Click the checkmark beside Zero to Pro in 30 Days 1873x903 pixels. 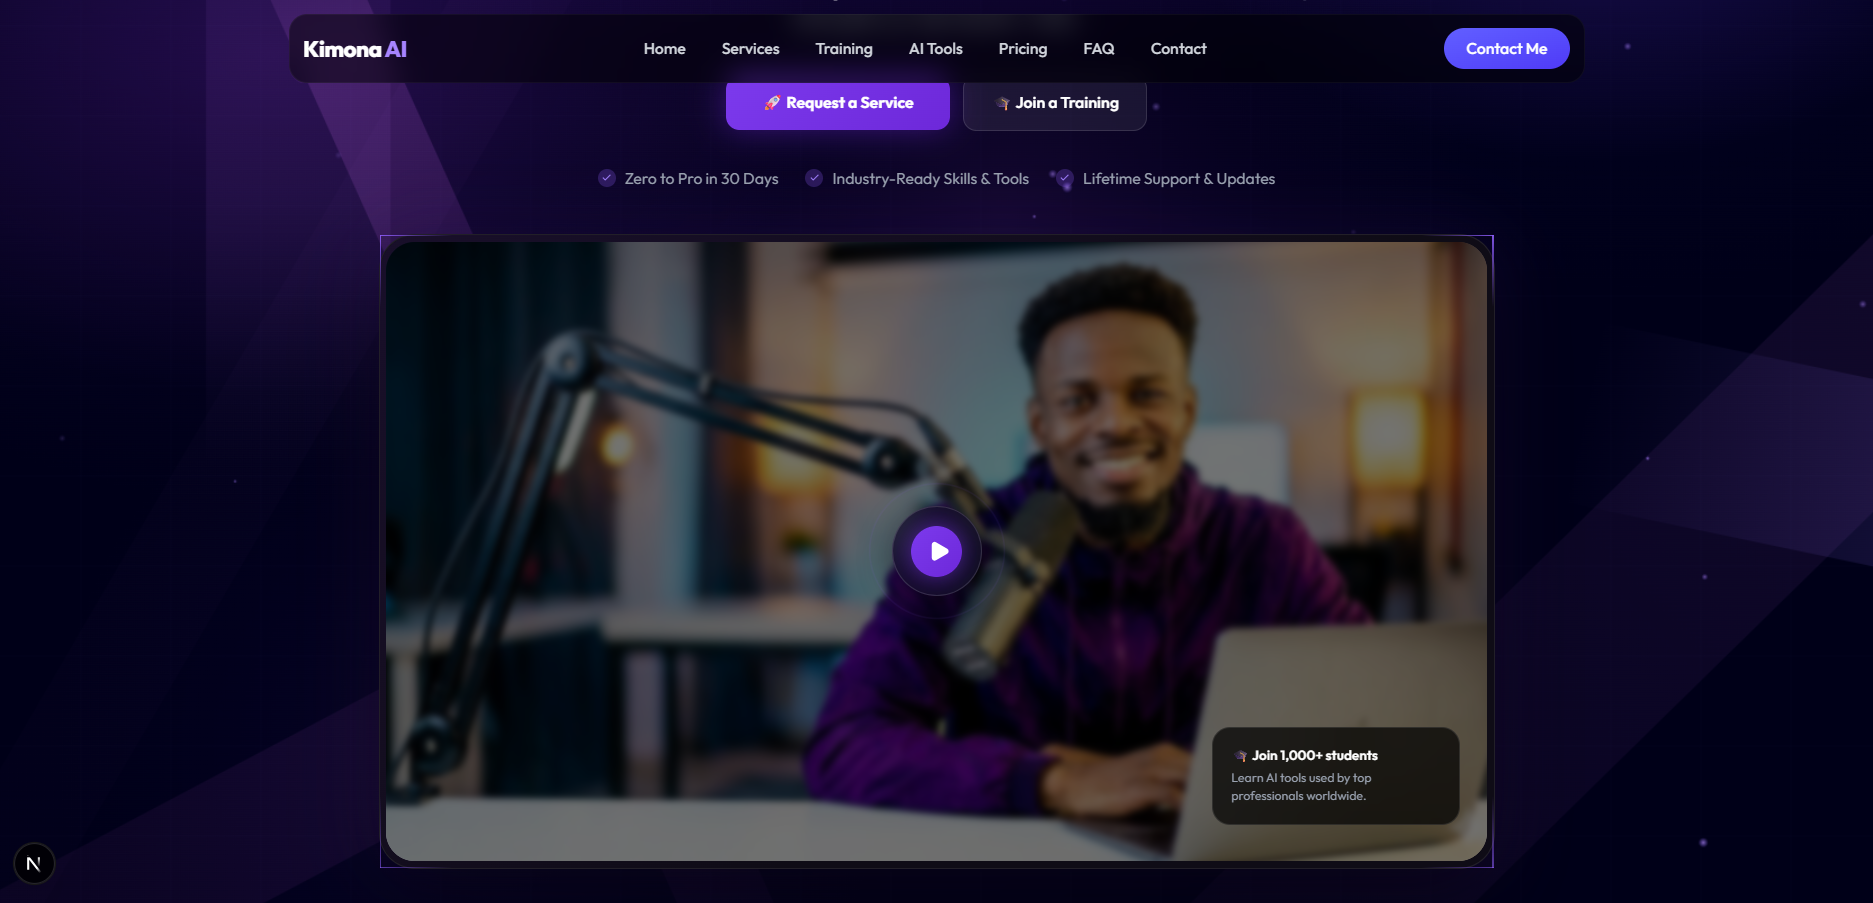(x=607, y=178)
